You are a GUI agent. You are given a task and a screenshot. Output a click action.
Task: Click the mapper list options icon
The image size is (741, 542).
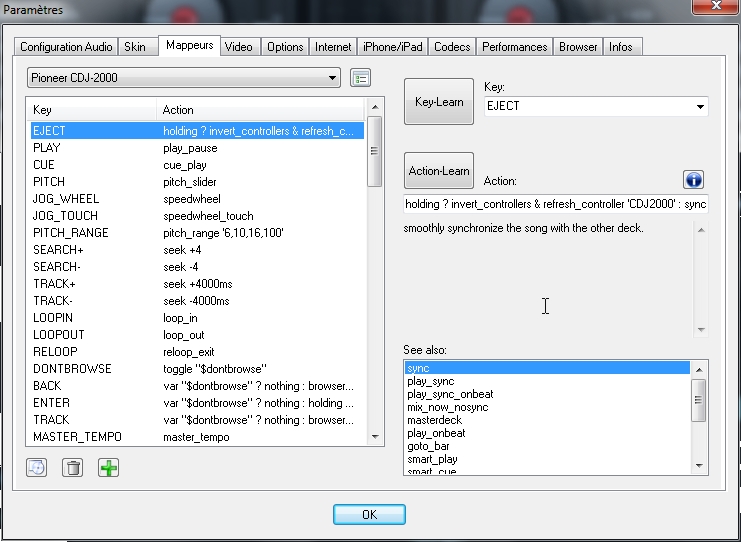(361, 78)
